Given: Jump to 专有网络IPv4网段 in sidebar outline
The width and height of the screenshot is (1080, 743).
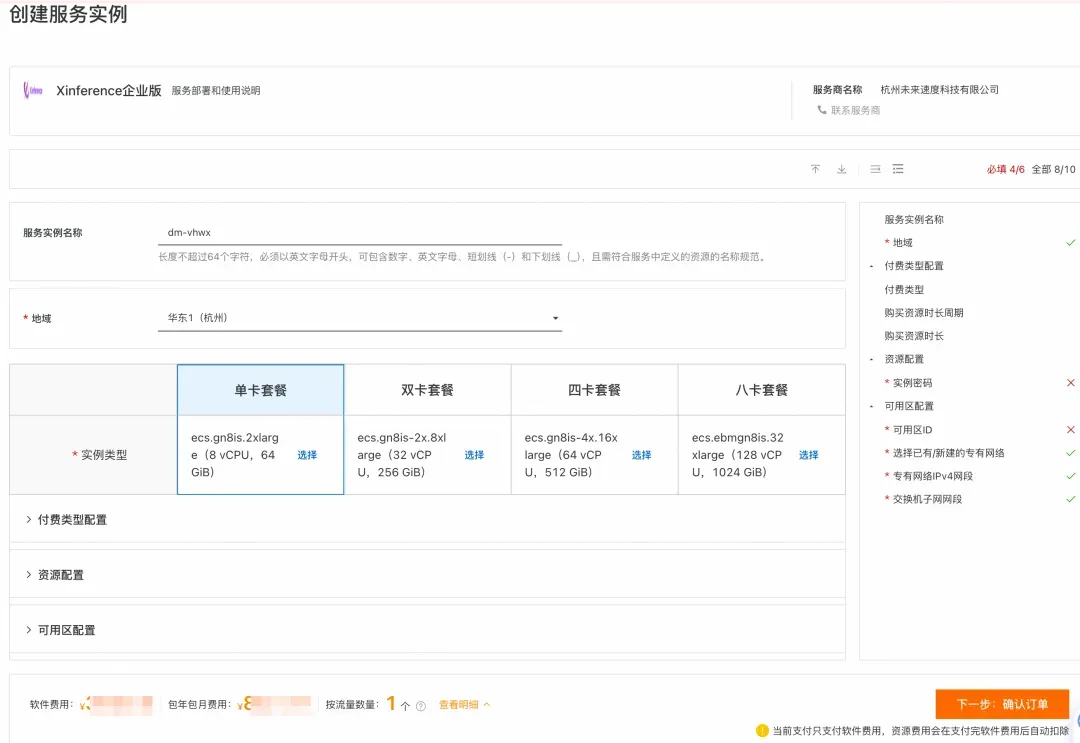Looking at the screenshot, I should (933, 476).
